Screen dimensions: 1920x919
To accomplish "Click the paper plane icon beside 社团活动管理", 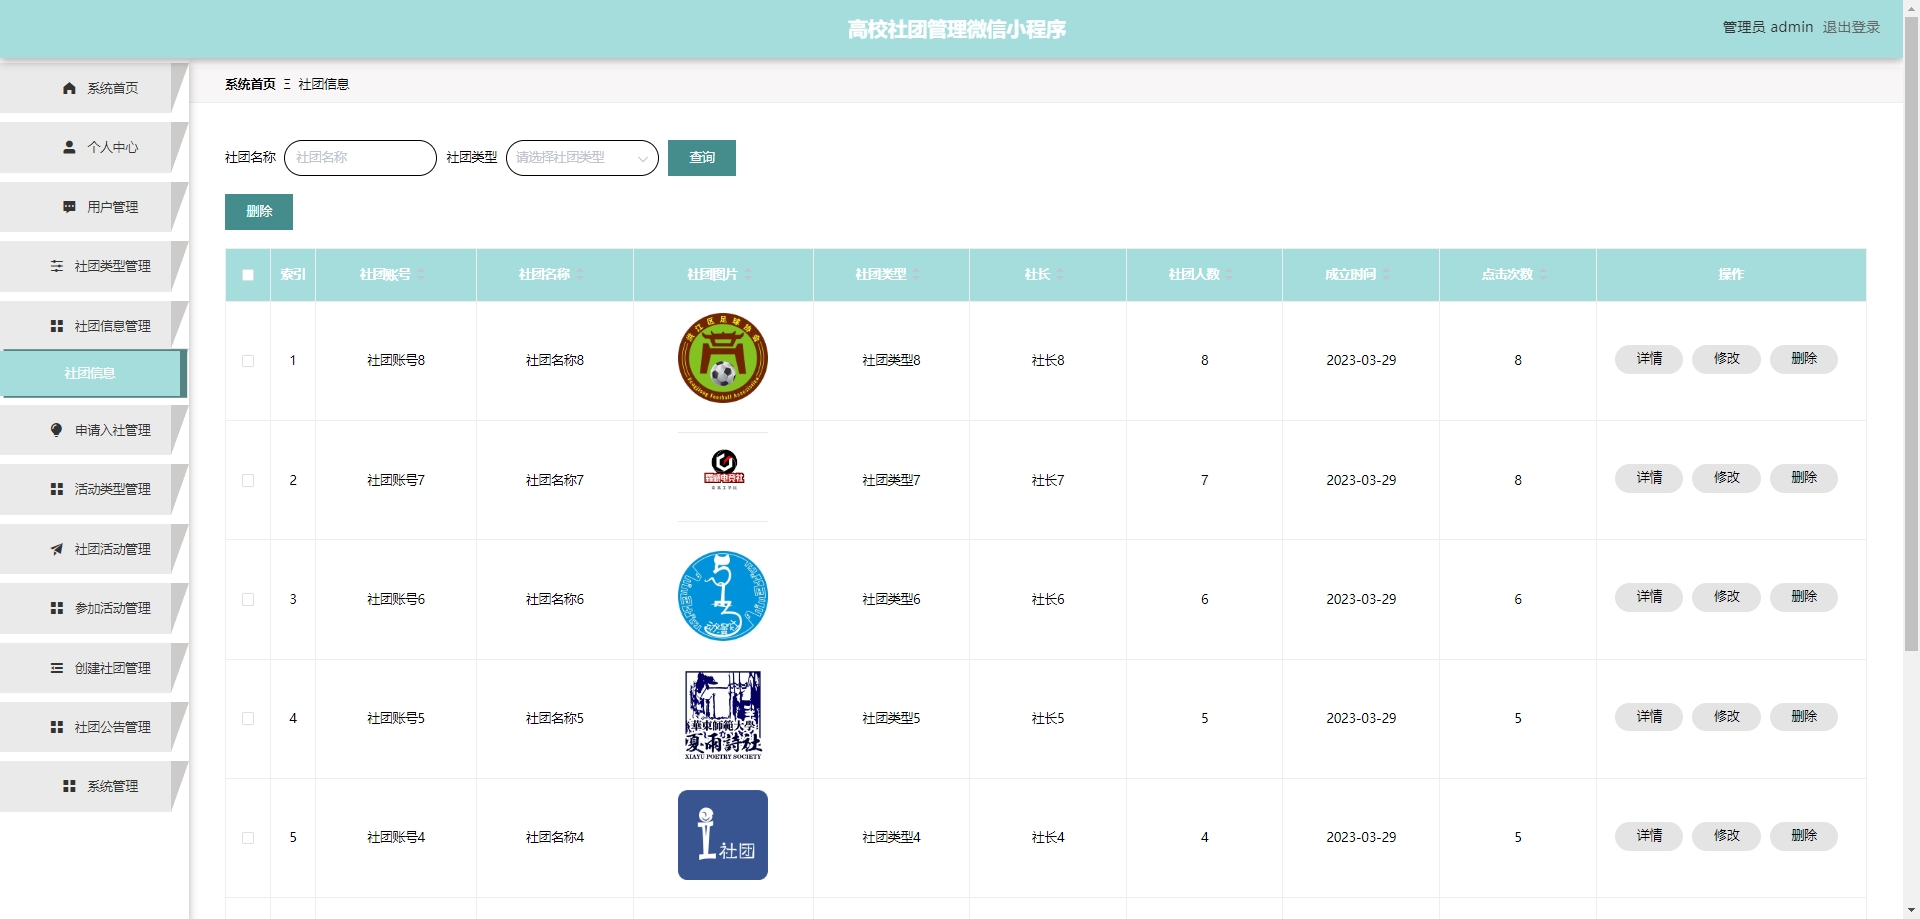I will click(x=57, y=549).
